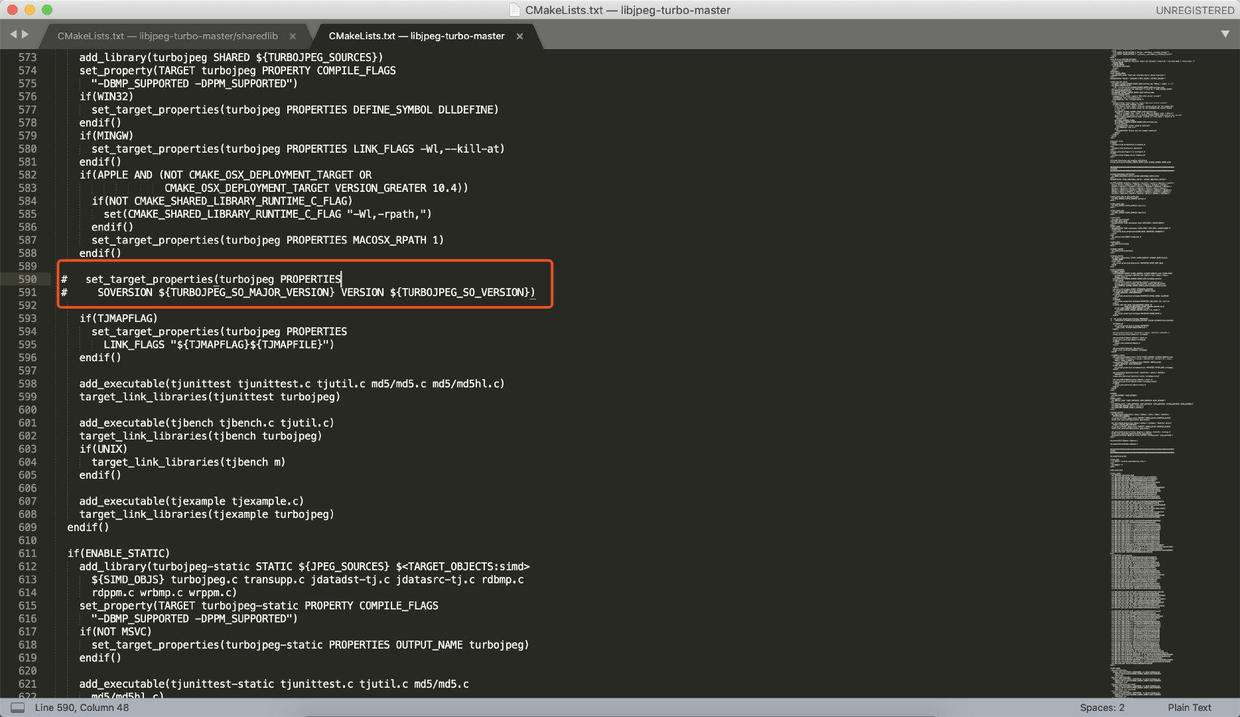This screenshot has height=717, width=1240.
Task: Place cursor on add_library(turbojpeg SHARED line
Action: [231, 57]
